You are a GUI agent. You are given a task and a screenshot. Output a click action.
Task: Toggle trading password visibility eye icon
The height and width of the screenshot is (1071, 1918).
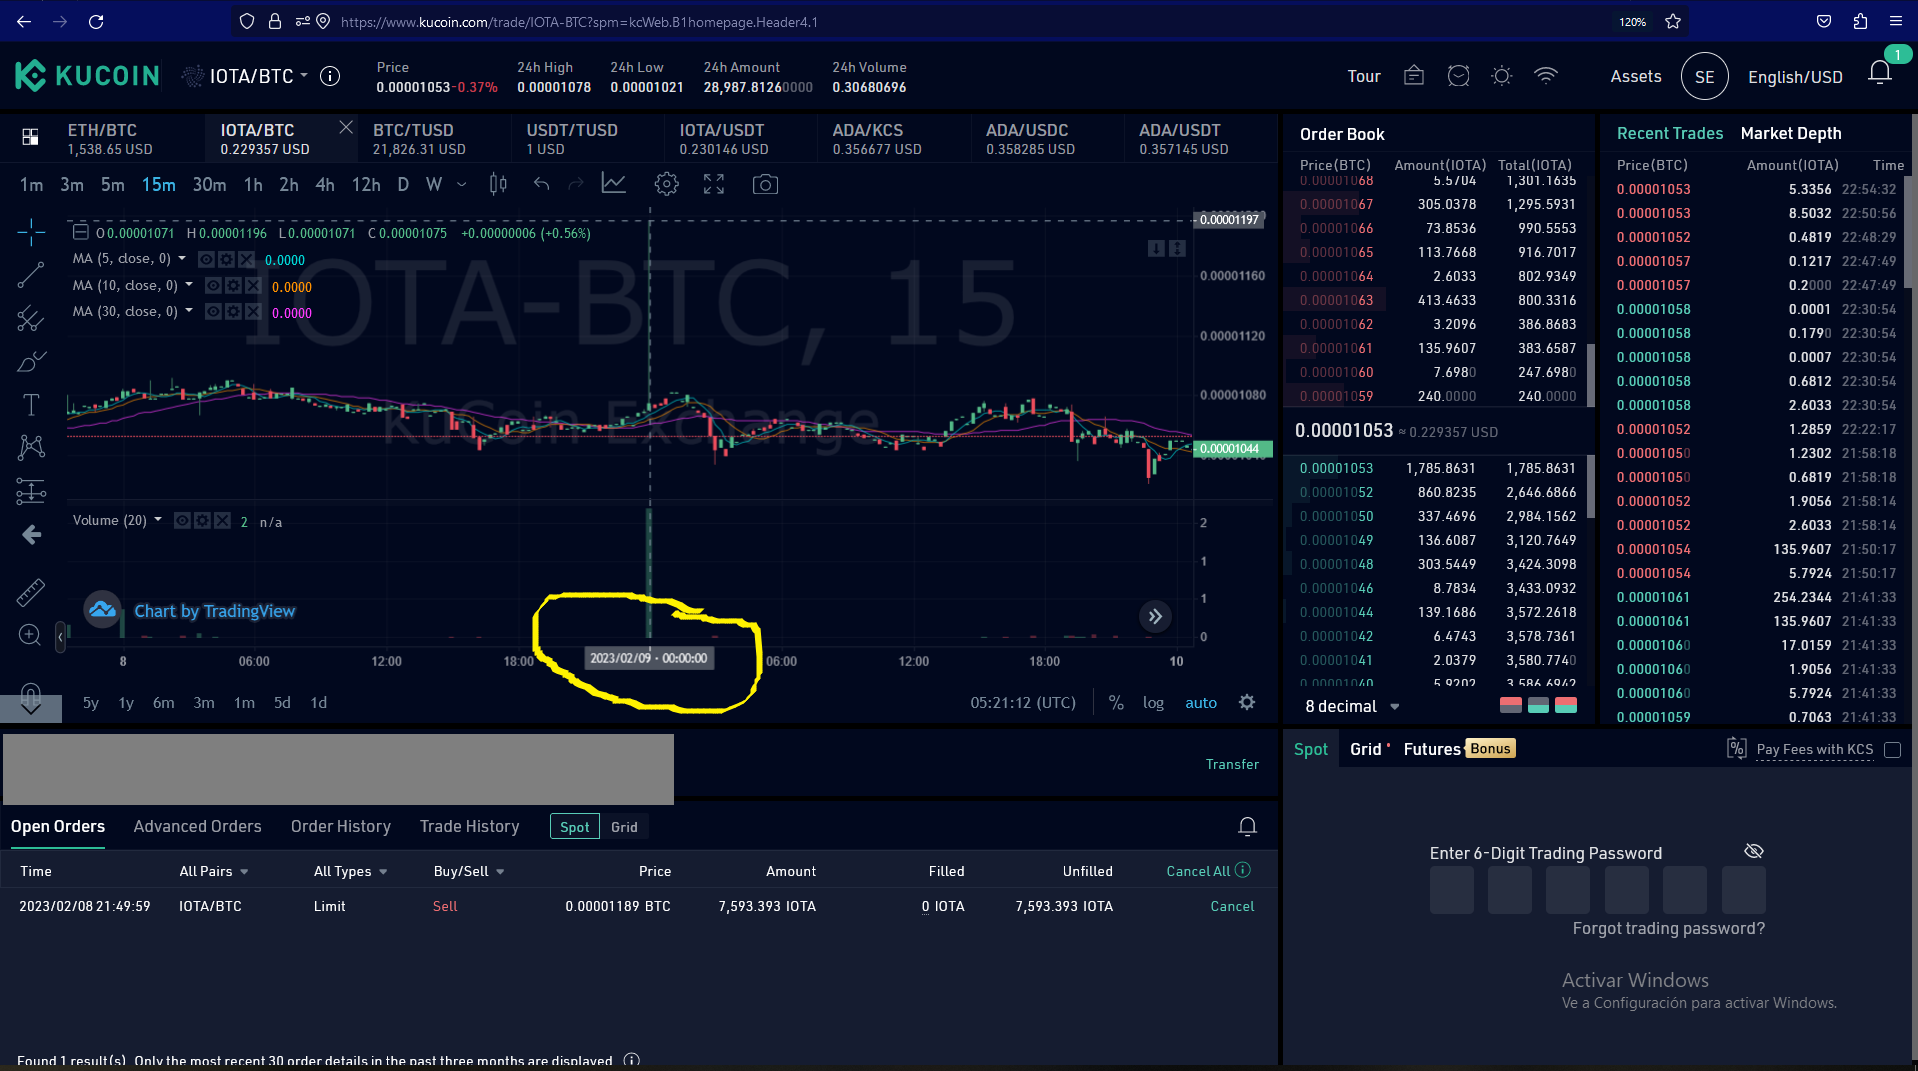1754,851
